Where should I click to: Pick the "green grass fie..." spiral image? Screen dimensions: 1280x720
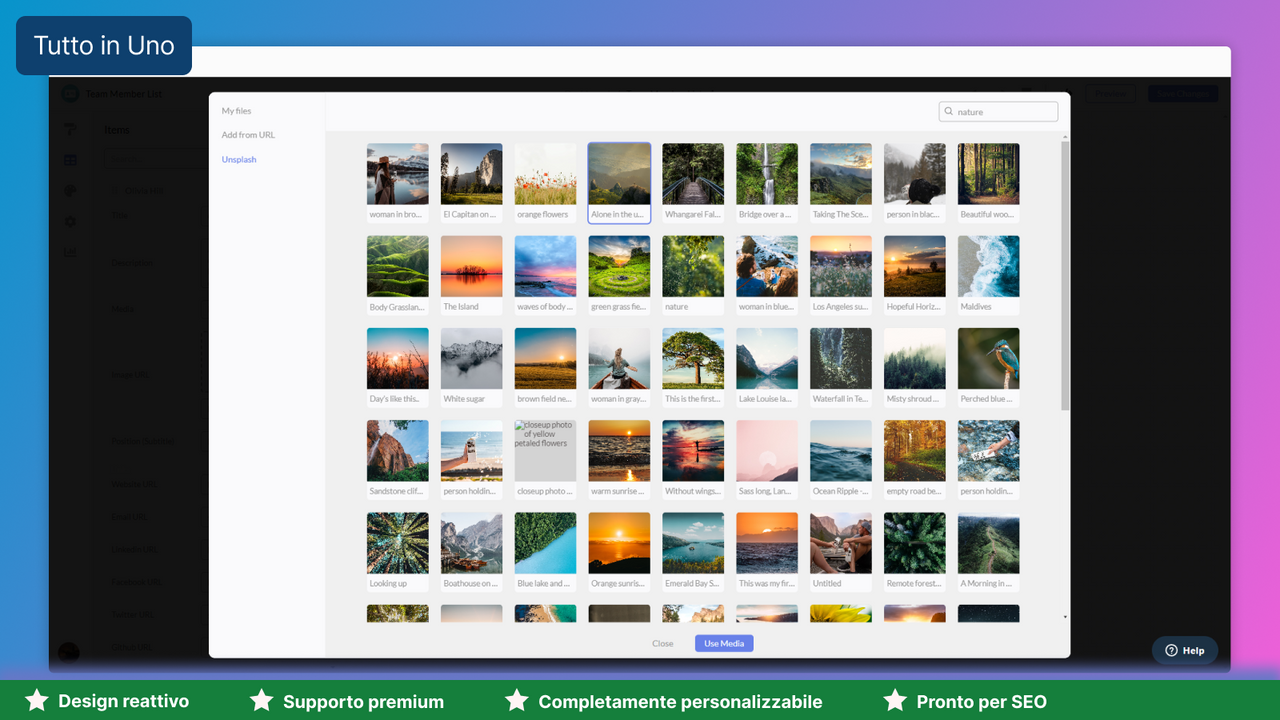(620, 275)
